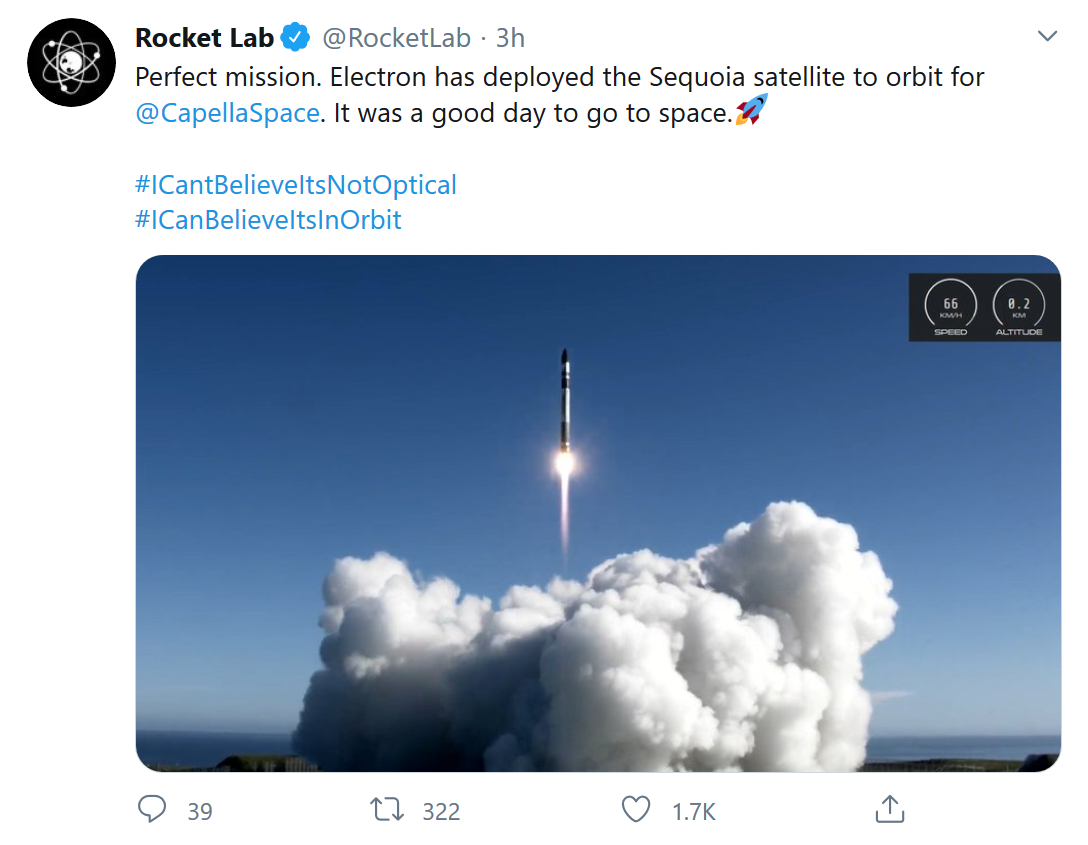
Task: Click the 1.7K likes count
Action: 693,811
